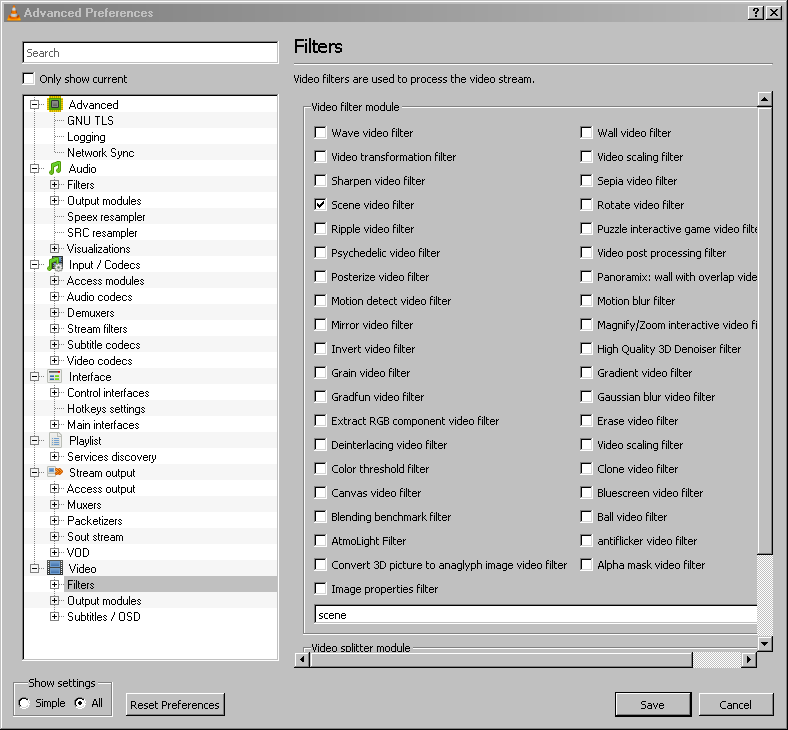Check AtmoLight Filter box
Viewport: 788px width, 730px height.
pyautogui.click(x=320, y=541)
